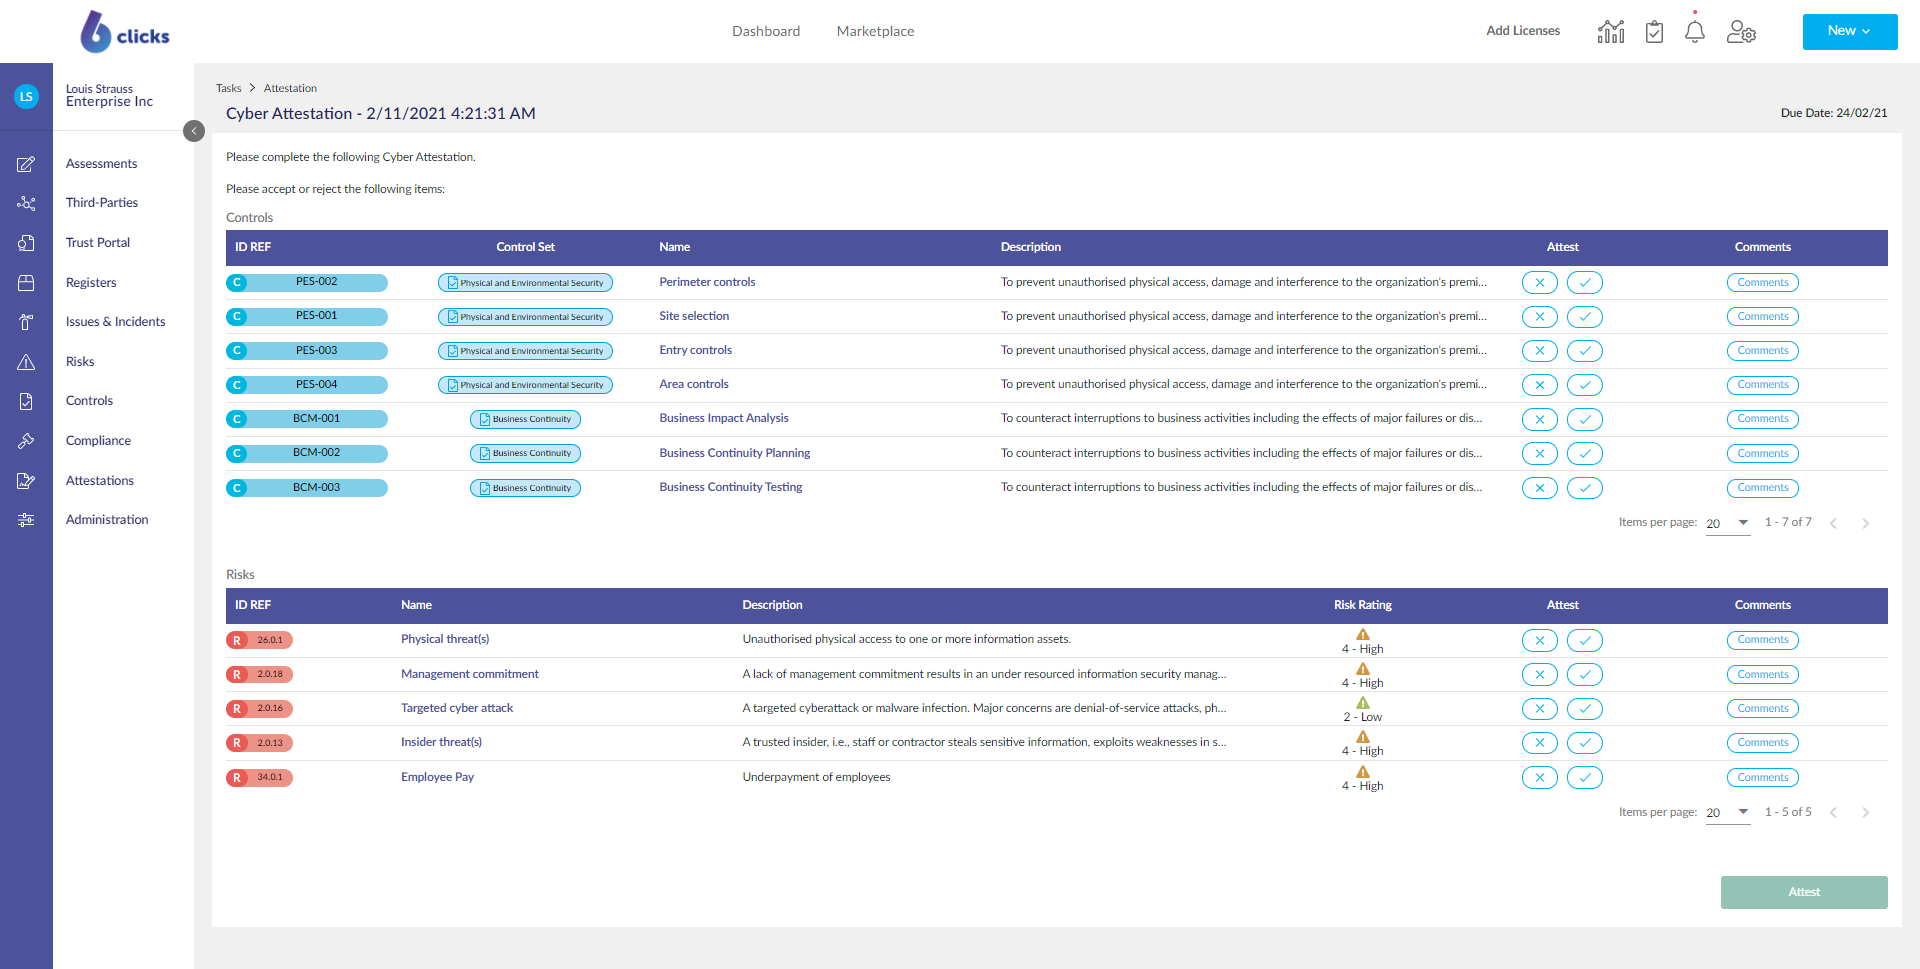
Task: Open the Dashboard tab
Action: [x=766, y=31]
